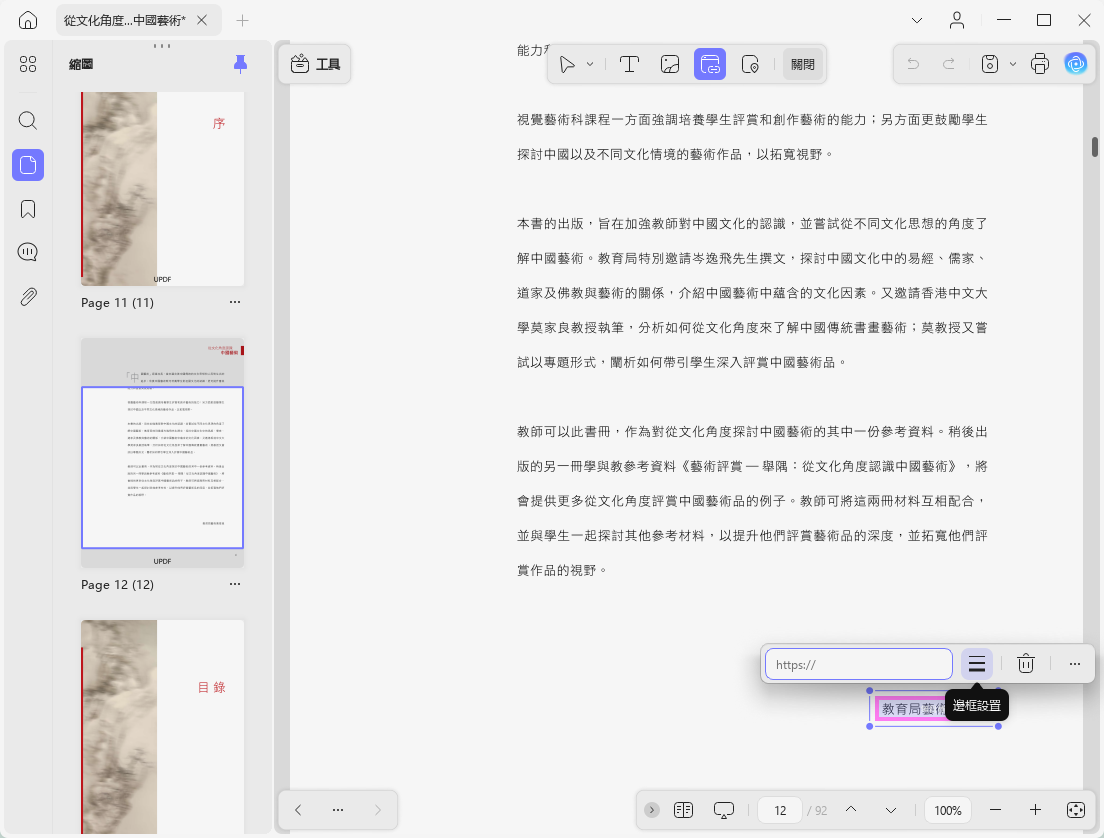Save the document with disk icon

point(990,64)
